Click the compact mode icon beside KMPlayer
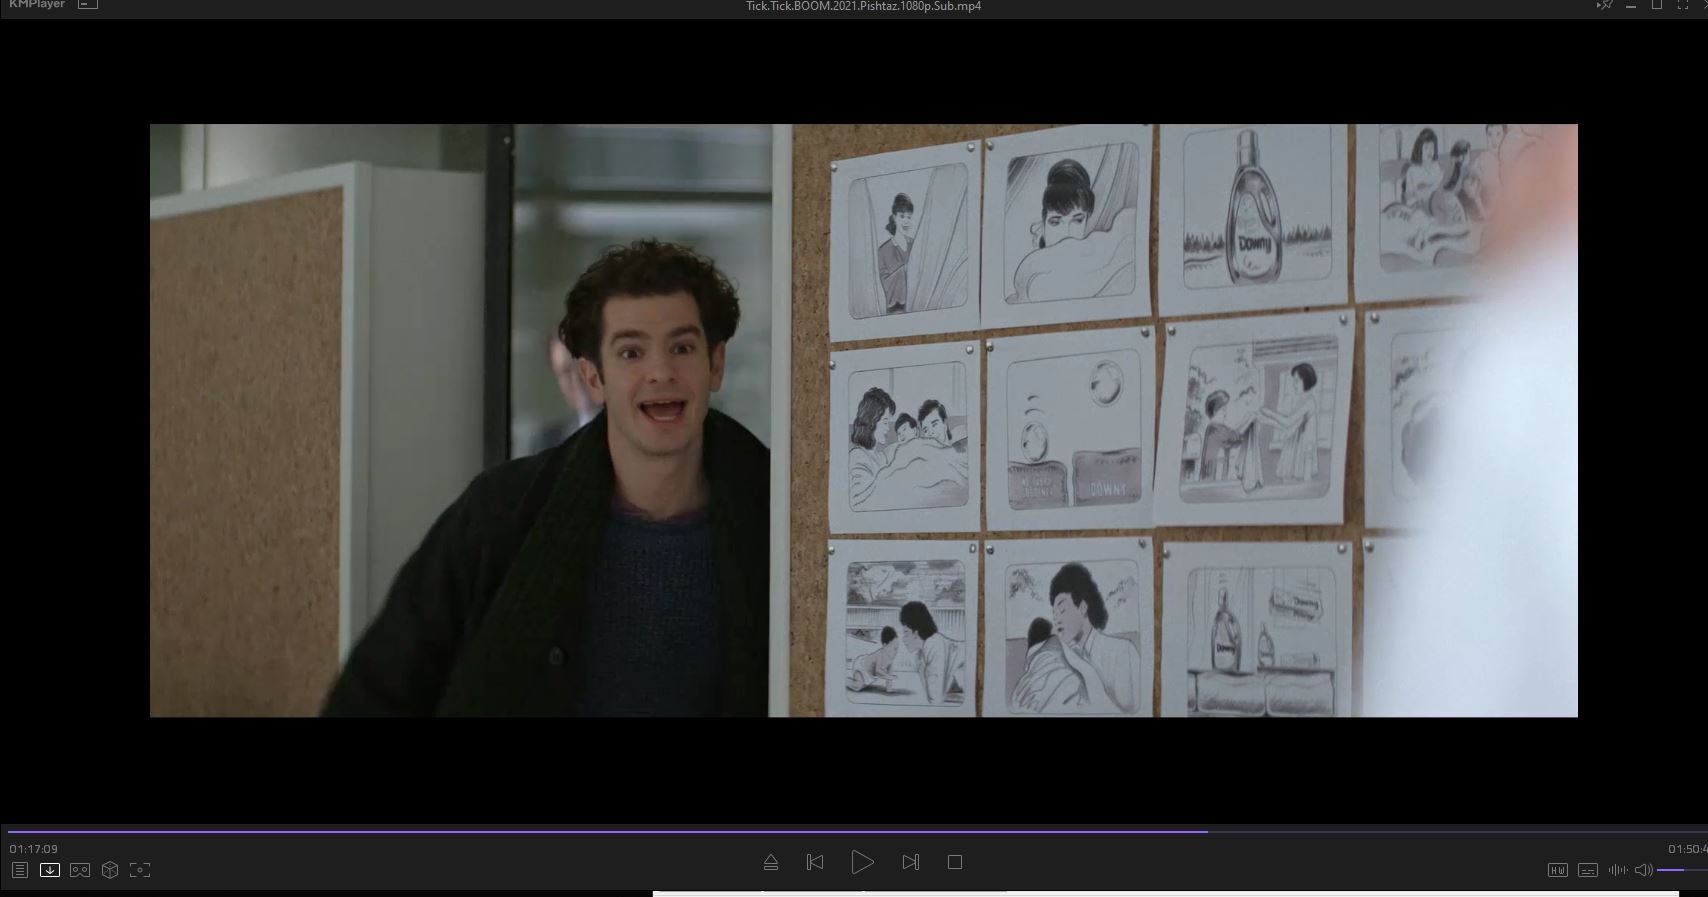Viewport: 1708px width, 897px height. point(88,5)
